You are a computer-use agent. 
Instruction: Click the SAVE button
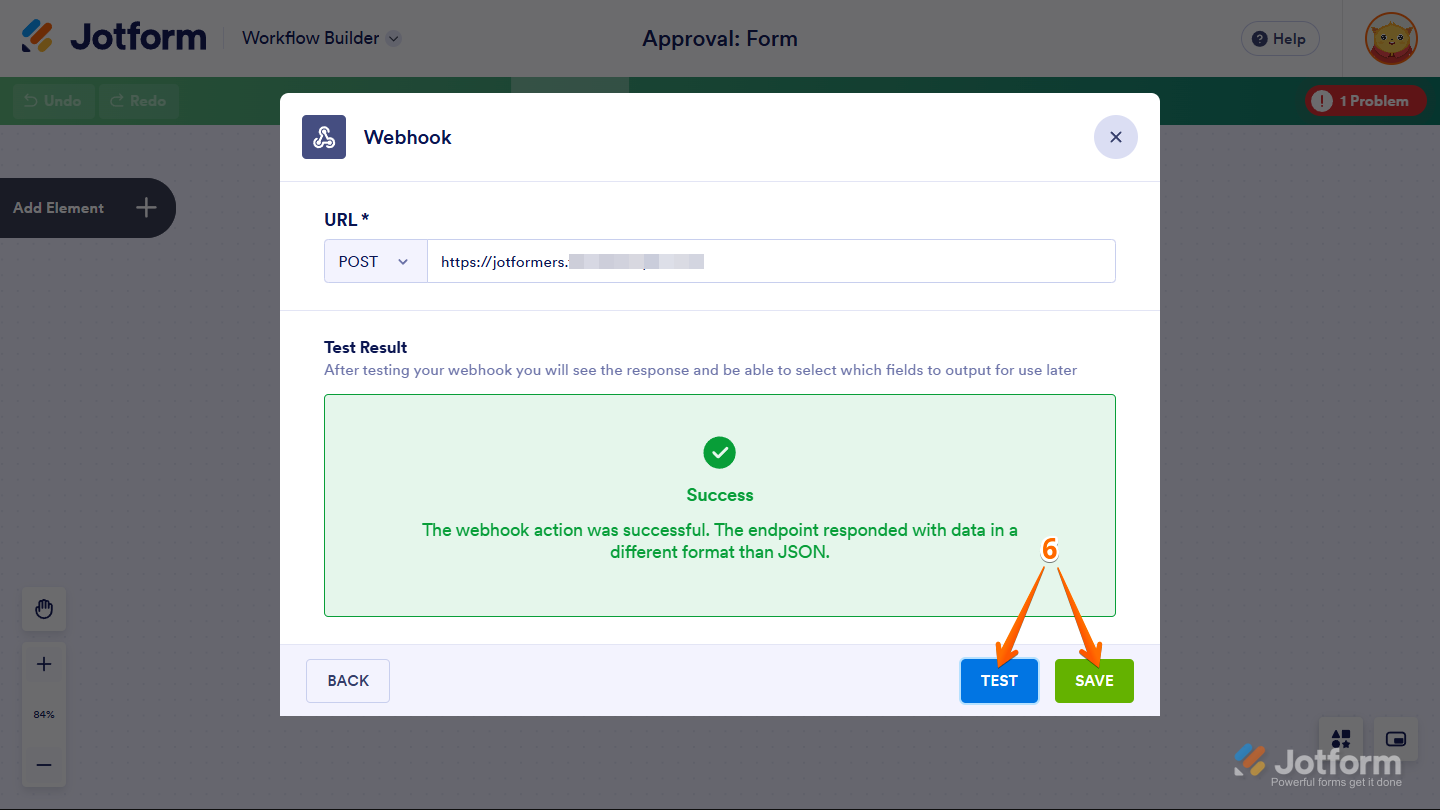(1094, 680)
